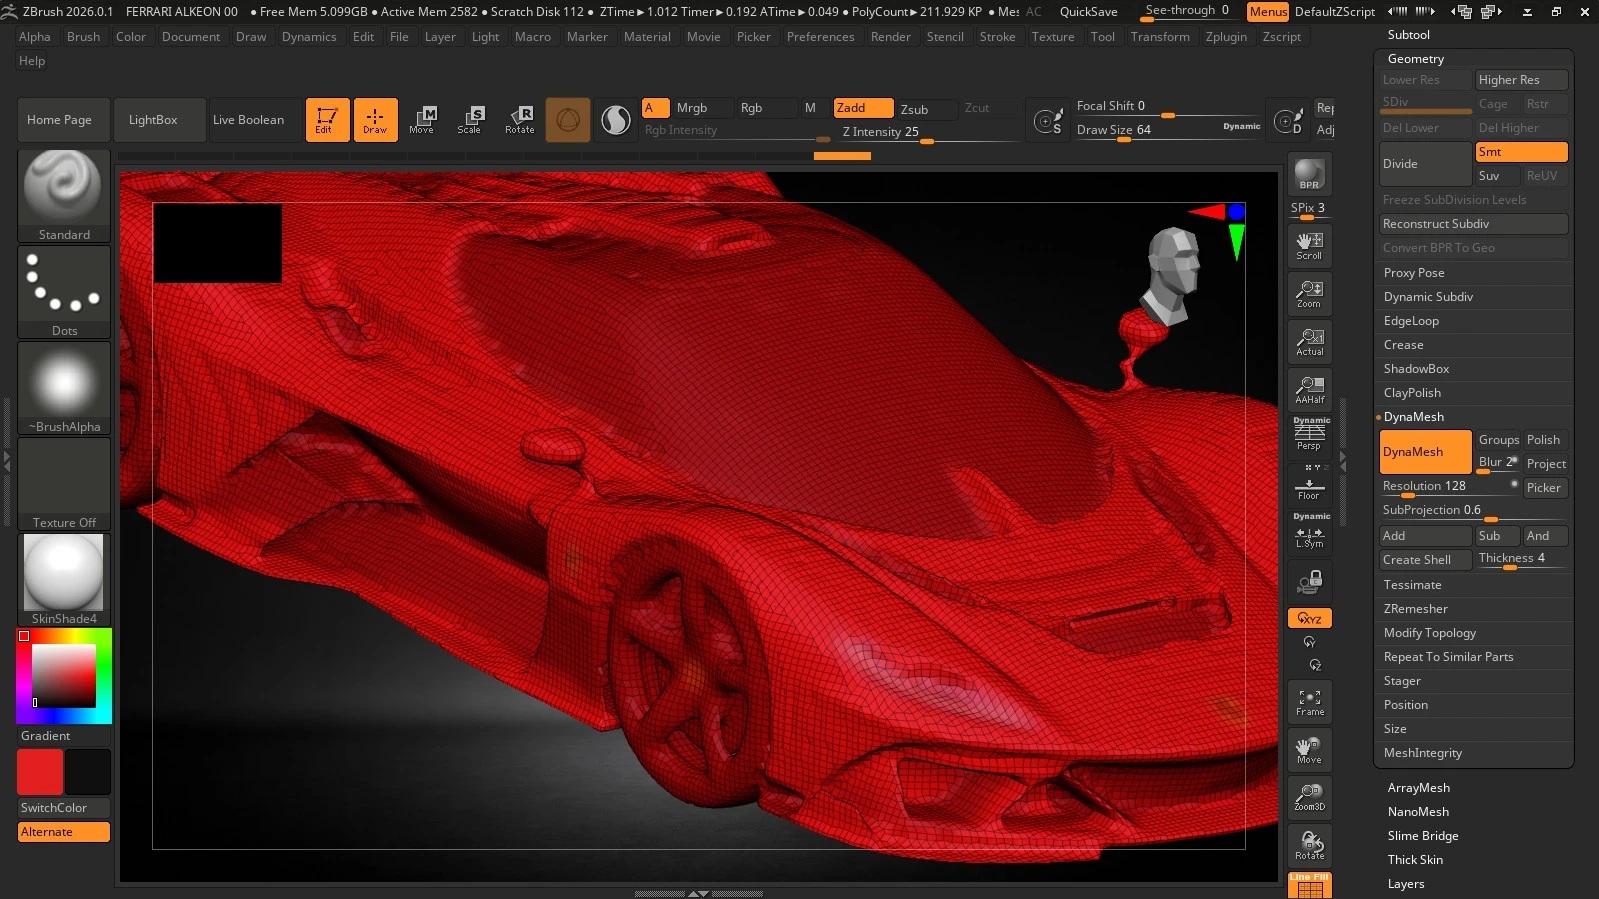The image size is (1599, 899).
Task: Open the Dots stroke picker
Action: 64,292
